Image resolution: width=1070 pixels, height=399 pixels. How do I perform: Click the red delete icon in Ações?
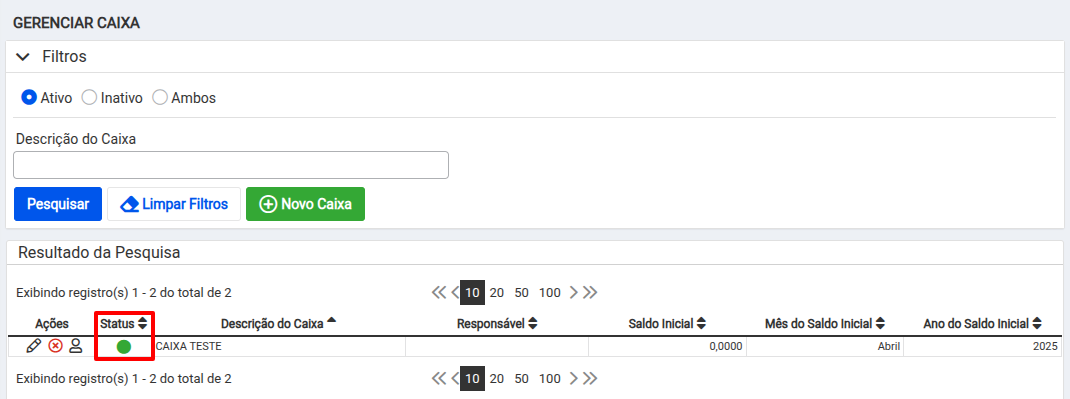55,346
